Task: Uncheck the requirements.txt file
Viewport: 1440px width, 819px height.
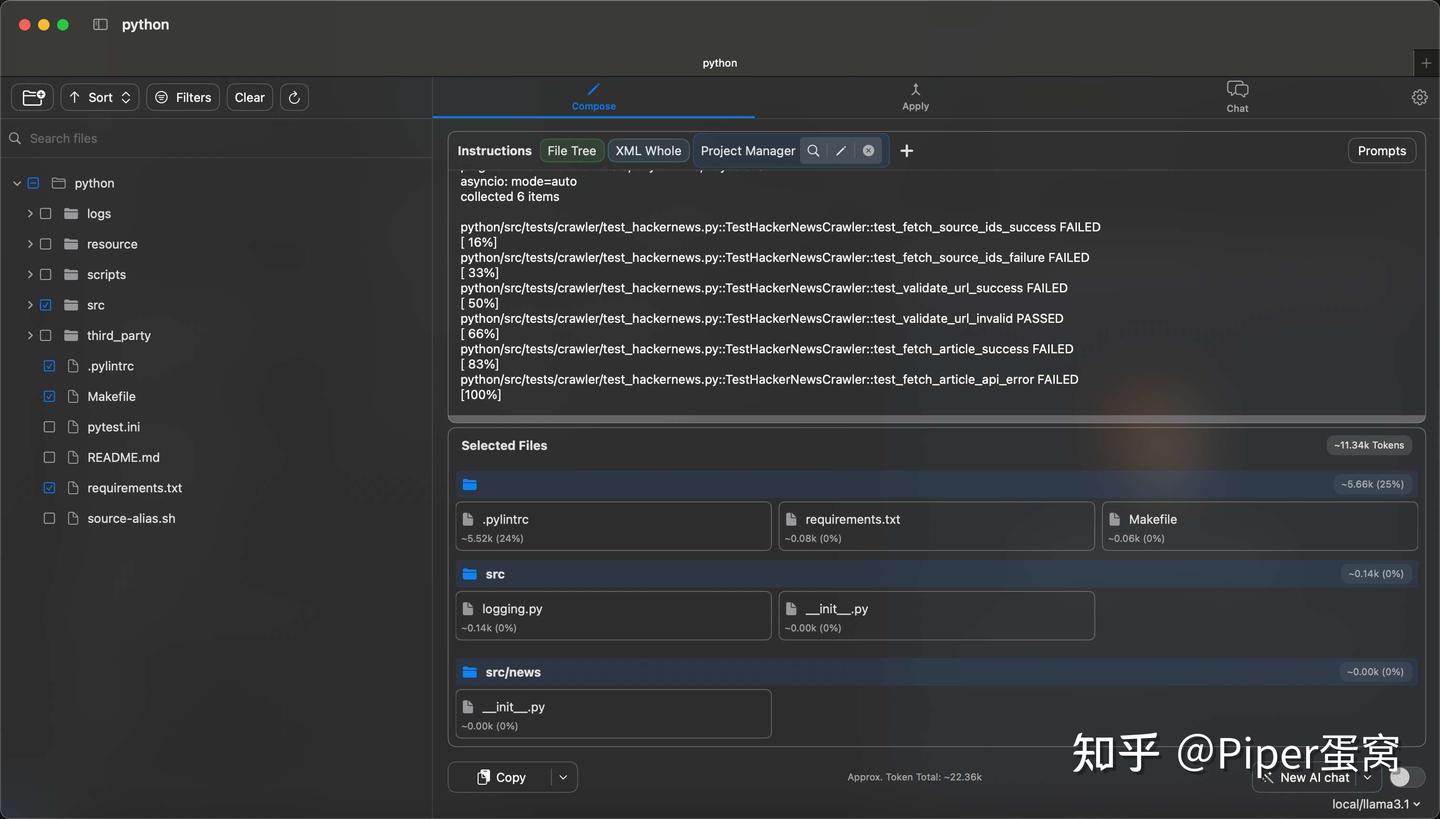Action: (x=48, y=487)
